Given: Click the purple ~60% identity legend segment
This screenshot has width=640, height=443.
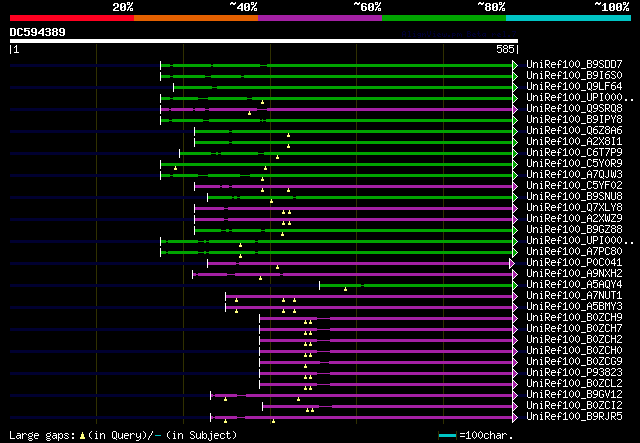Looking at the screenshot, I should pyautogui.click(x=320, y=18).
